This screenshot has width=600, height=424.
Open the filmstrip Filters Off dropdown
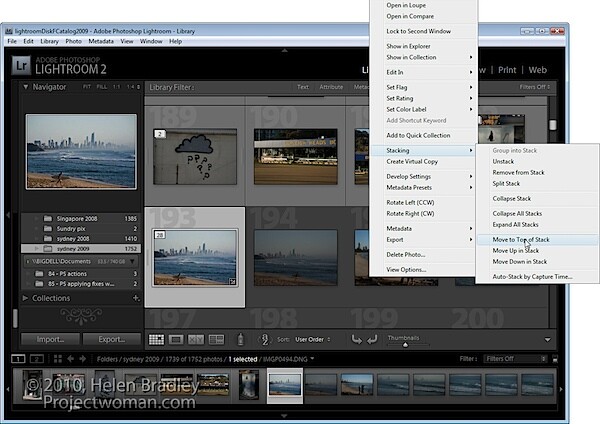coord(515,359)
